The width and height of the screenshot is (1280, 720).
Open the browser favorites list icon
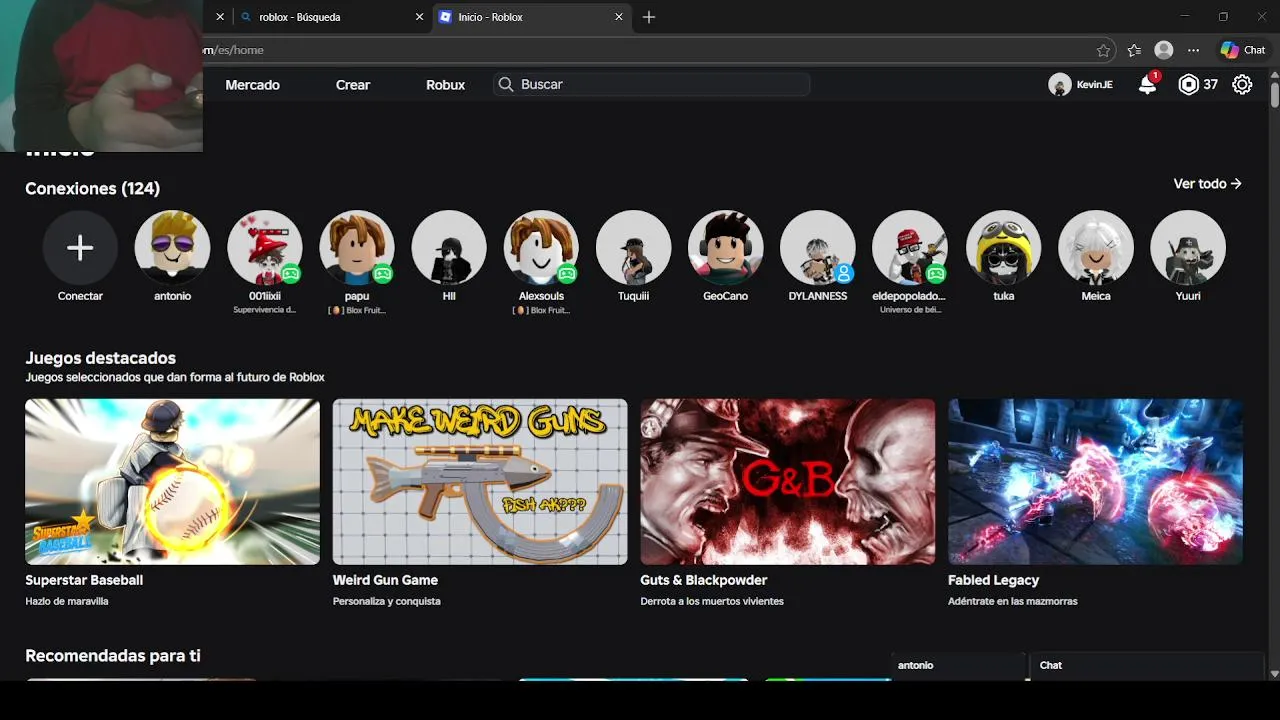point(1134,50)
